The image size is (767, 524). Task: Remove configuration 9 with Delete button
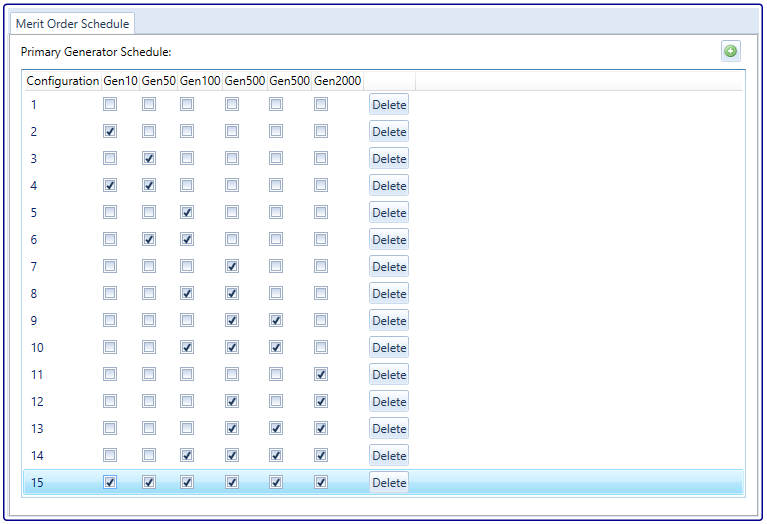[389, 321]
